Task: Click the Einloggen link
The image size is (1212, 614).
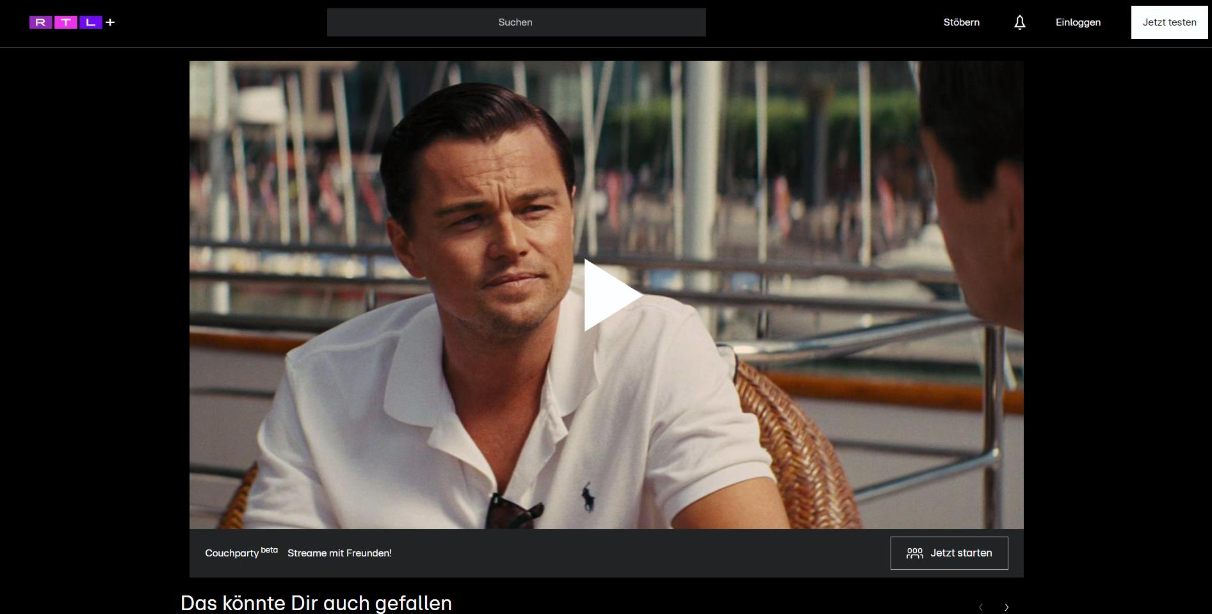Action: click(x=1078, y=22)
